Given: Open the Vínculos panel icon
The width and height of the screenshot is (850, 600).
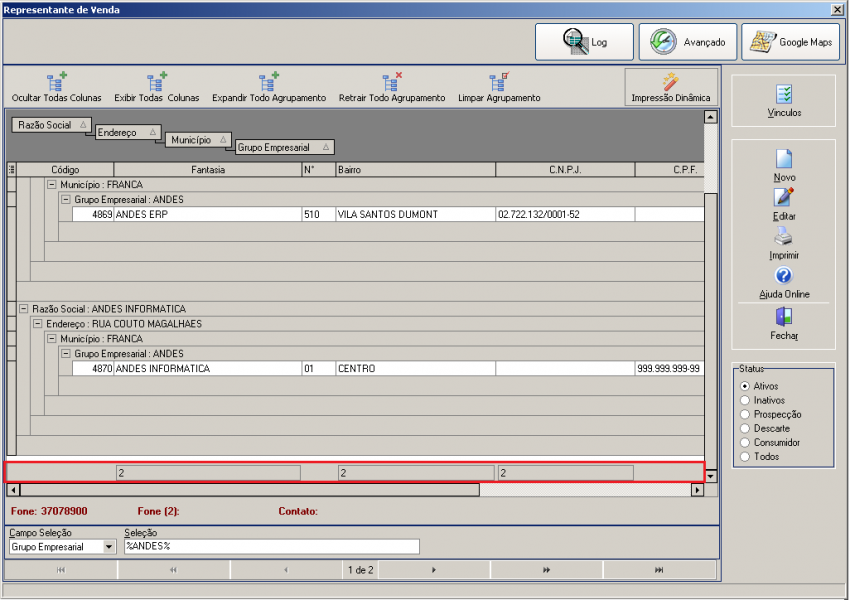Looking at the screenshot, I should pyautogui.click(x=784, y=94).
